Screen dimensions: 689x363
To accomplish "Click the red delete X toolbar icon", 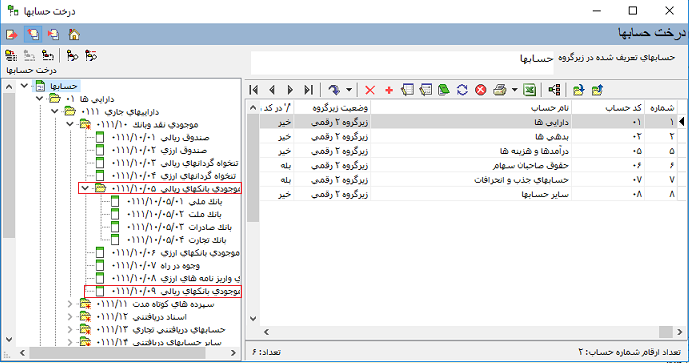I will click(x=370, y=90).
